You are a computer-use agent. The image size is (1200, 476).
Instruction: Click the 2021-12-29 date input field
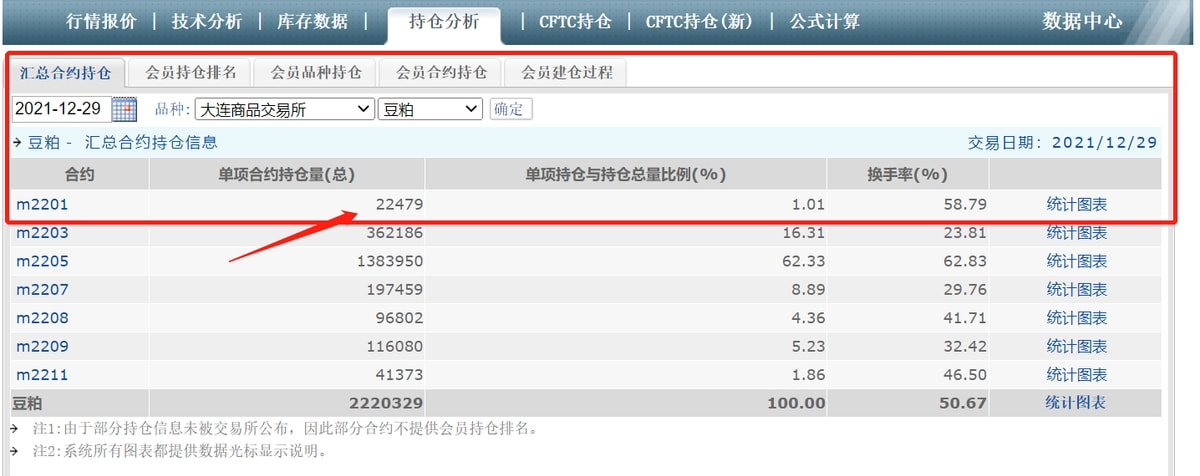coord(60,109)
